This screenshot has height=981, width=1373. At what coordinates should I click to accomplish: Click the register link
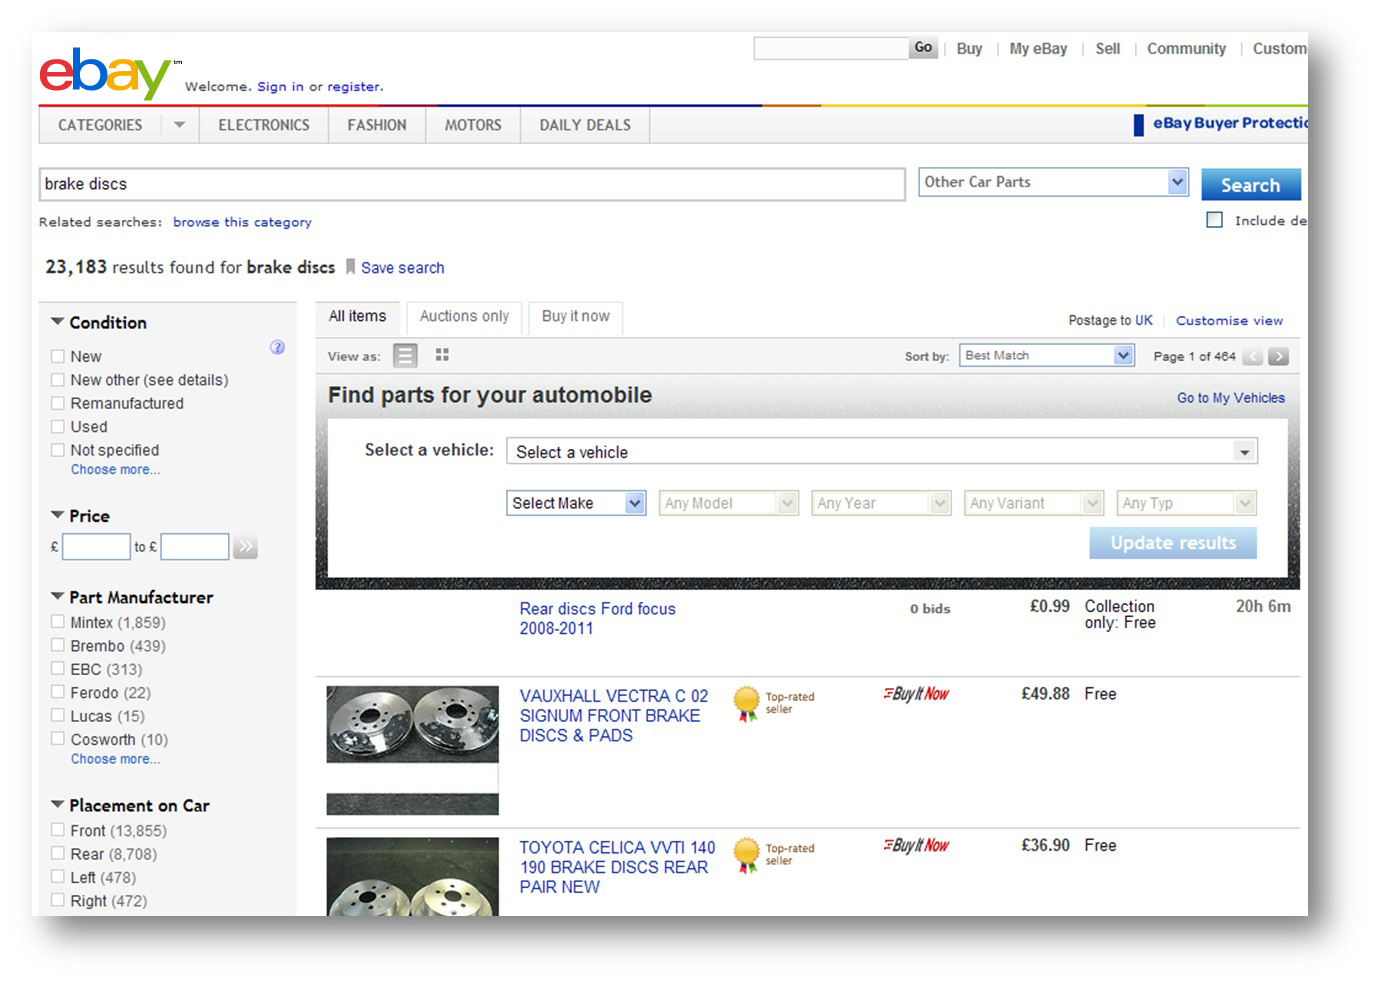click(x=354, y=87)
